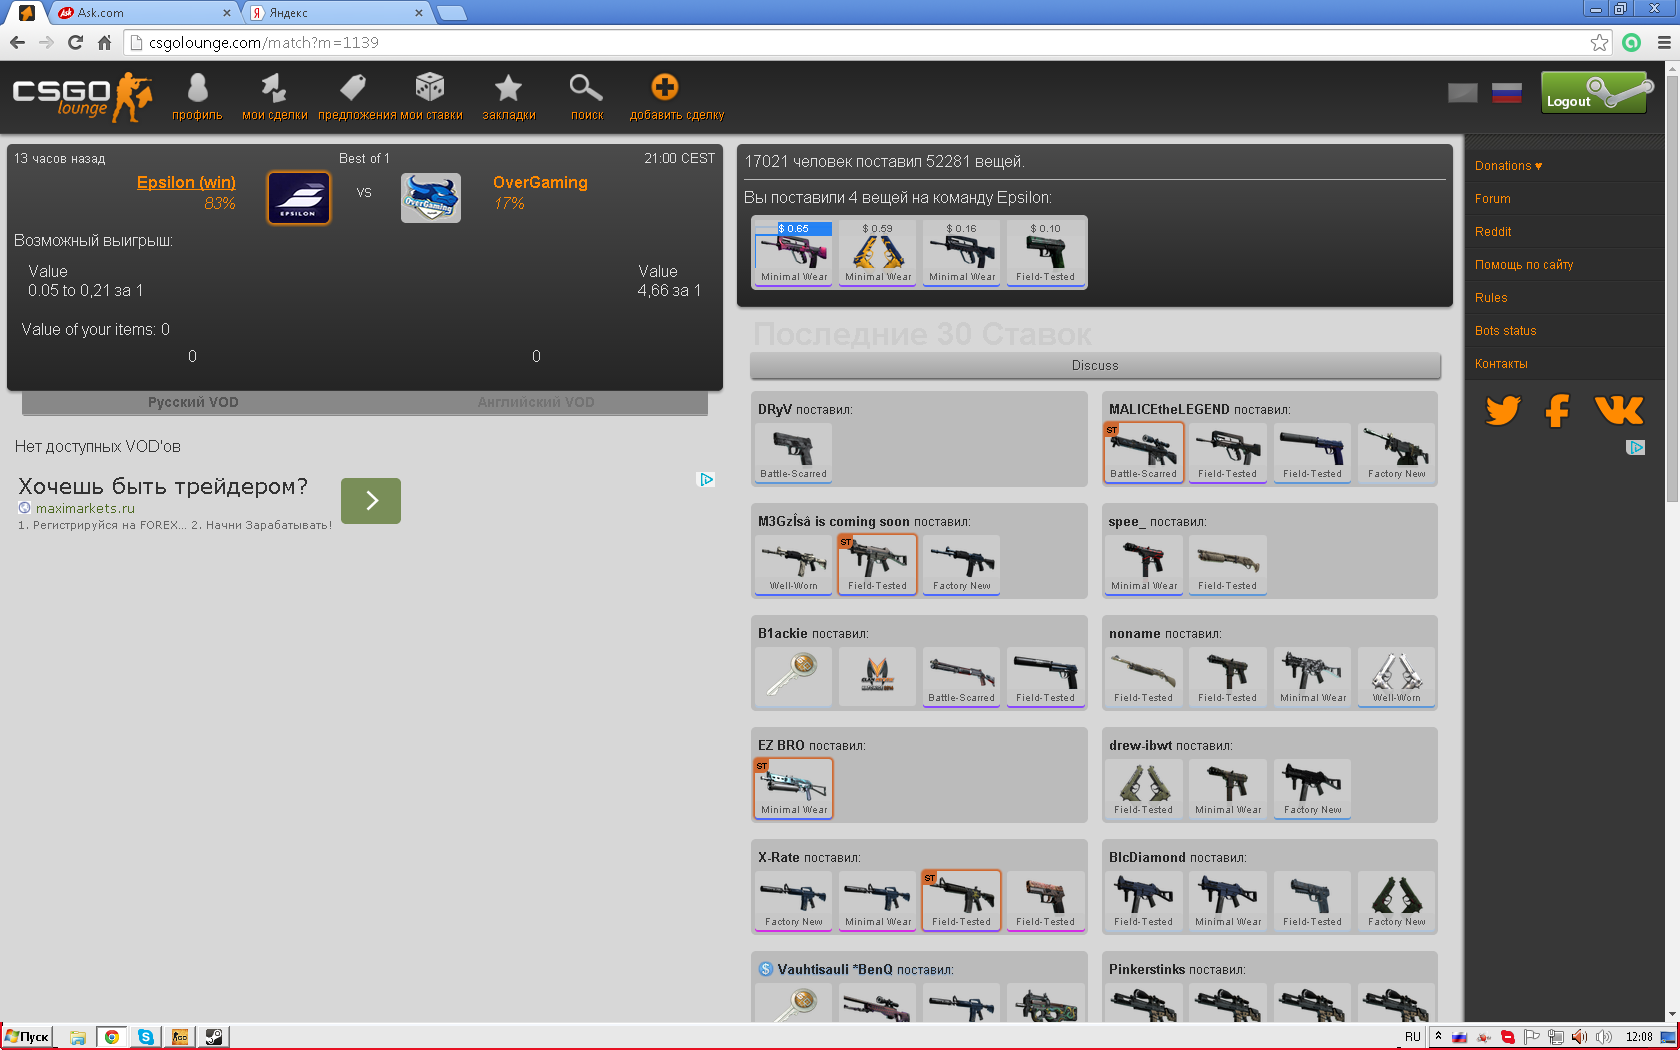Image resolution: width=1680 pixels, height=1050 pixels.
Task: Open Skype from the taskbar
Action: tap(146, 1037)
